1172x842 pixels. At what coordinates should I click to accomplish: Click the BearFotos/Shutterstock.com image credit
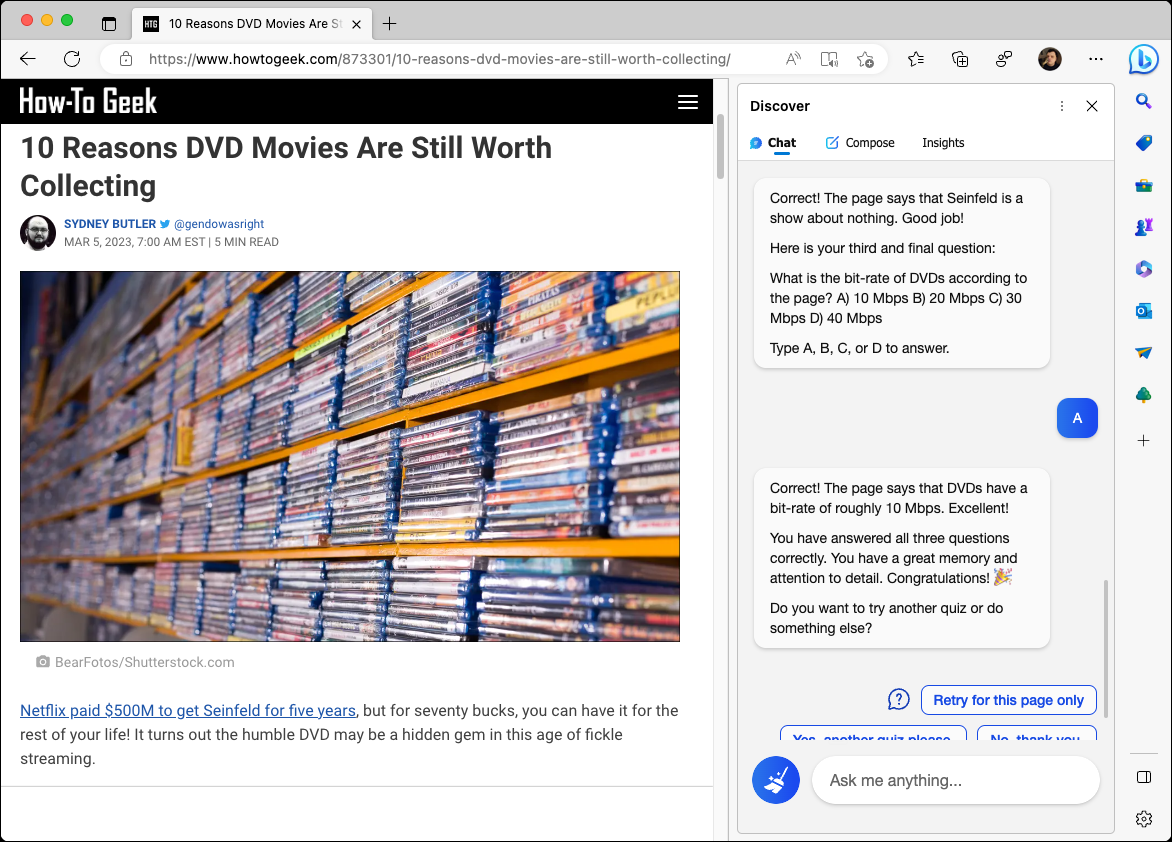pos(144,662)
